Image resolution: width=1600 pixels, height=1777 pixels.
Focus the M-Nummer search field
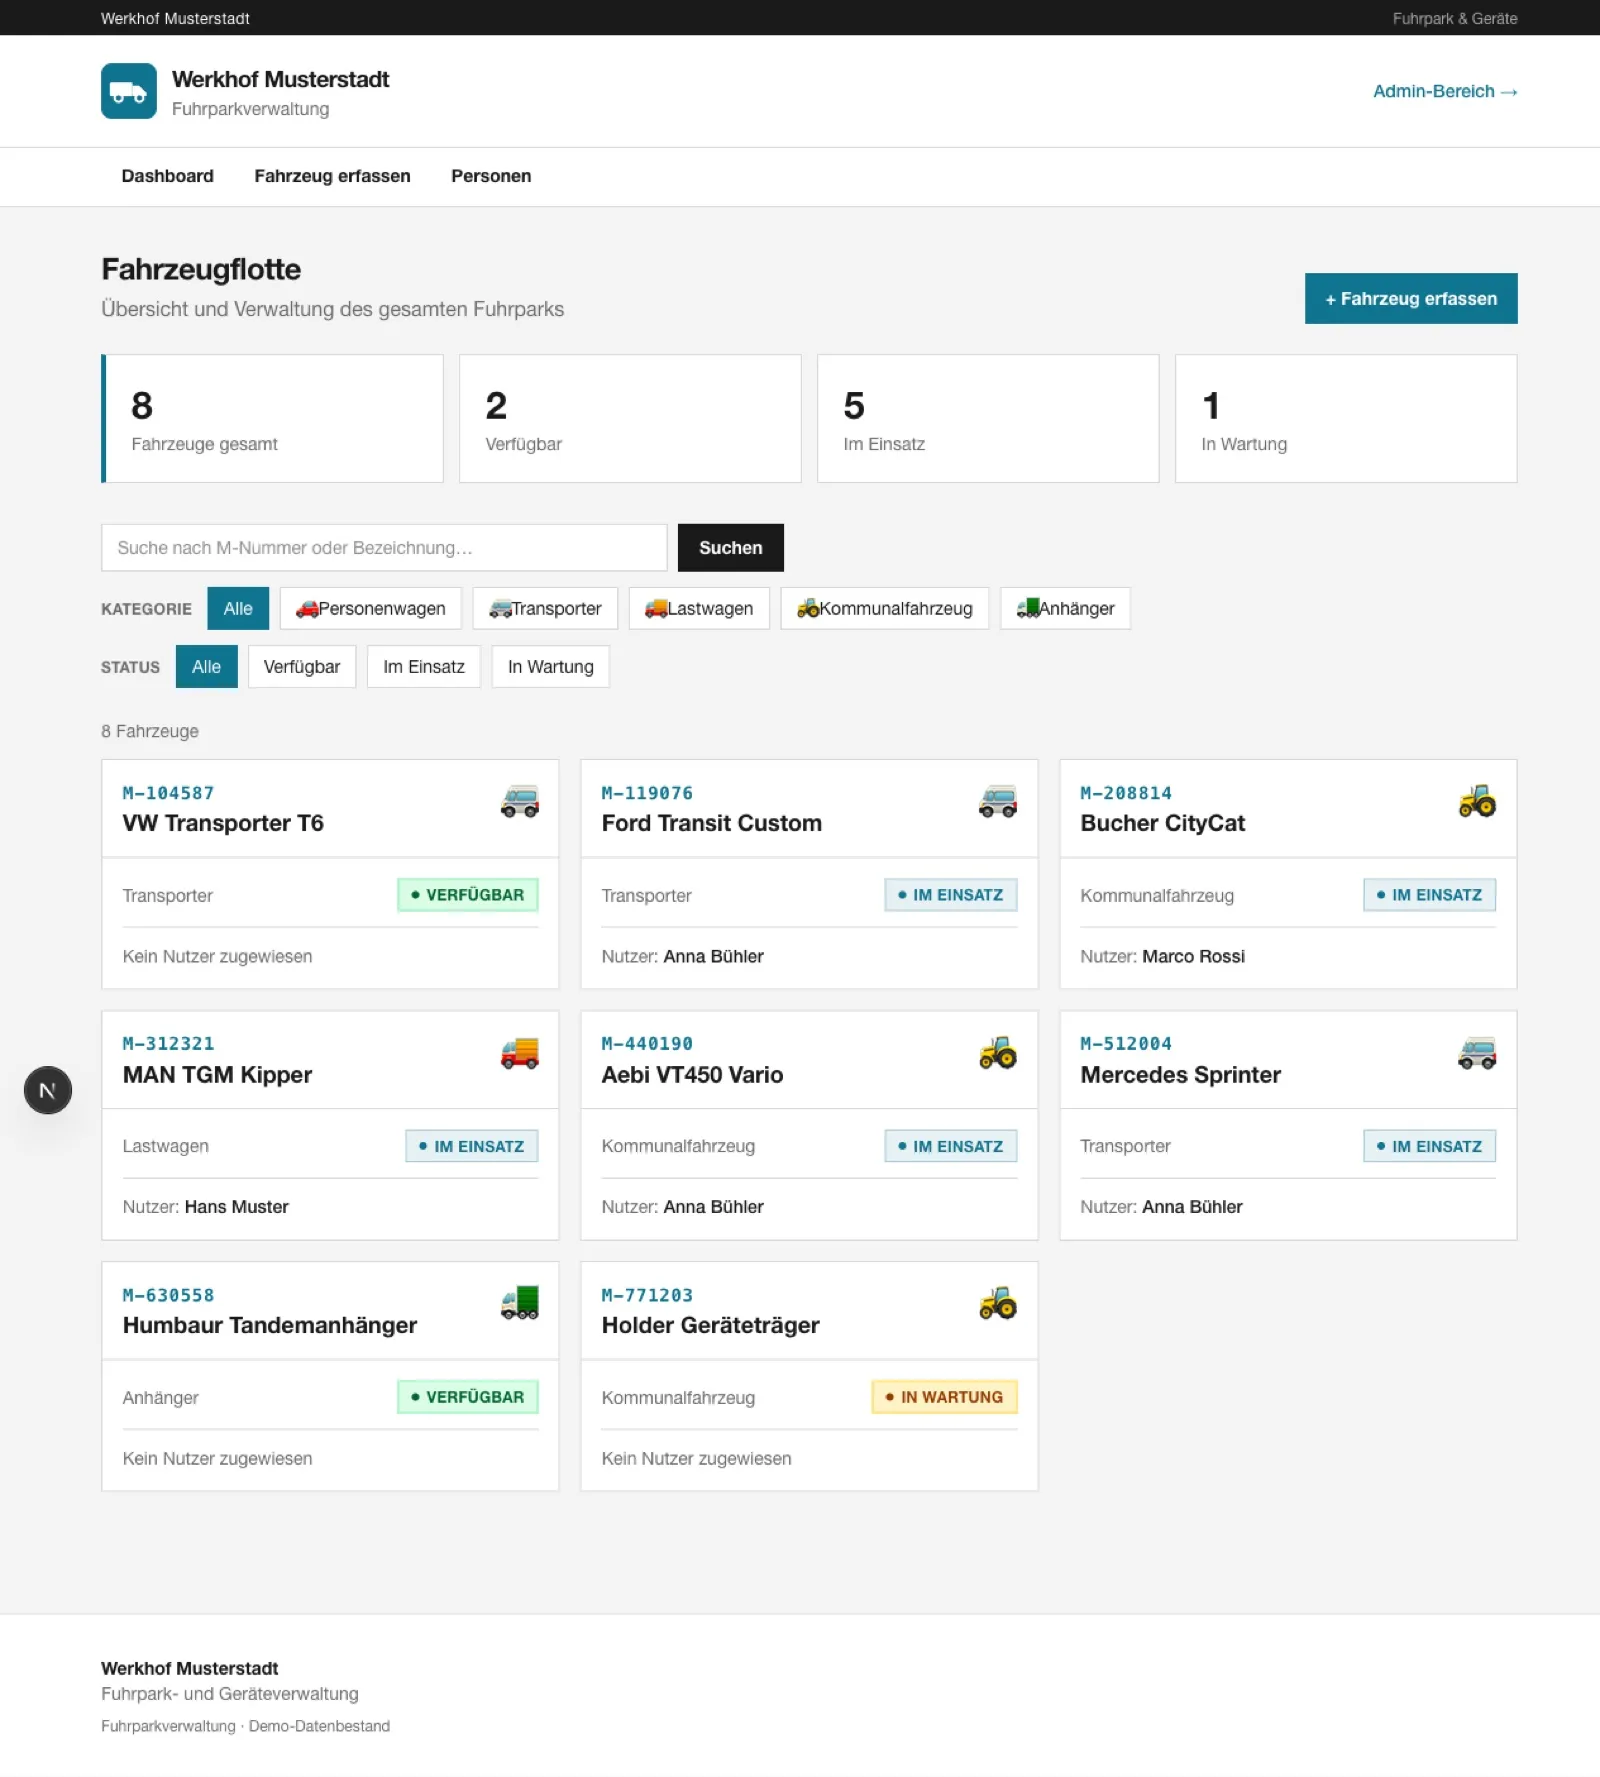click(x=384, y=548)
